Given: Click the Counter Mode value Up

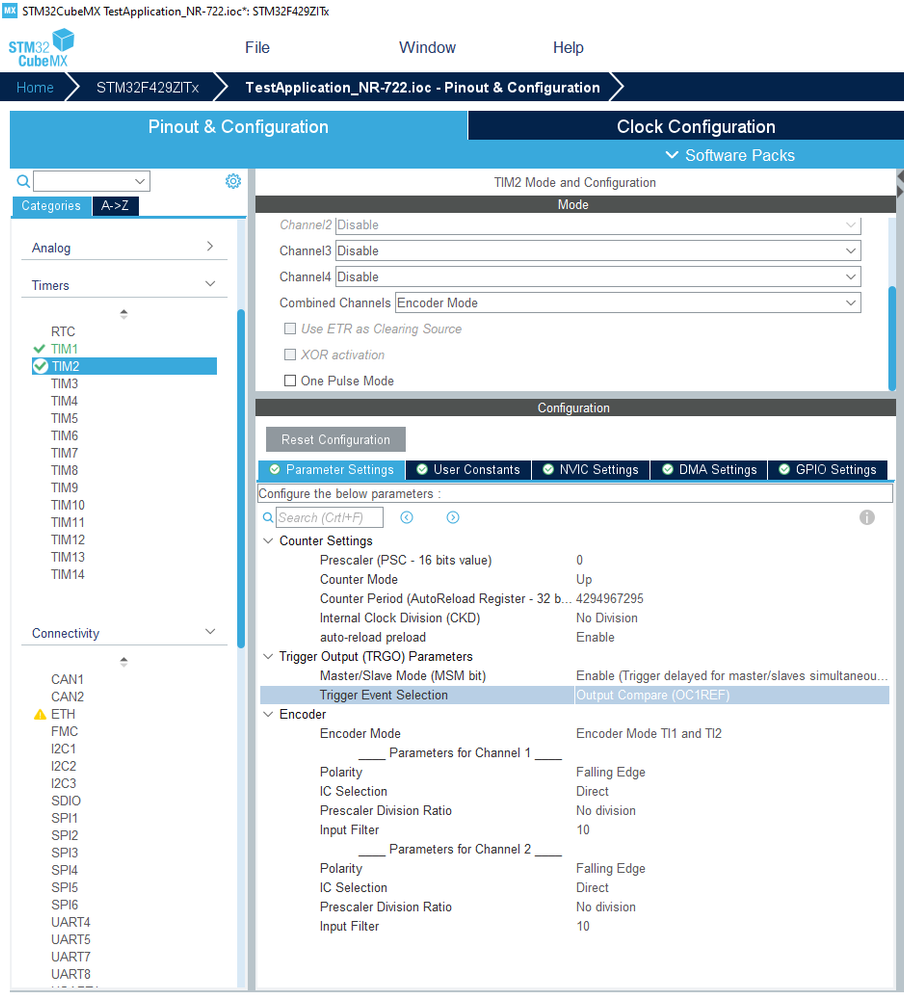Looking at the screenshot, I should tap(584, 580).
